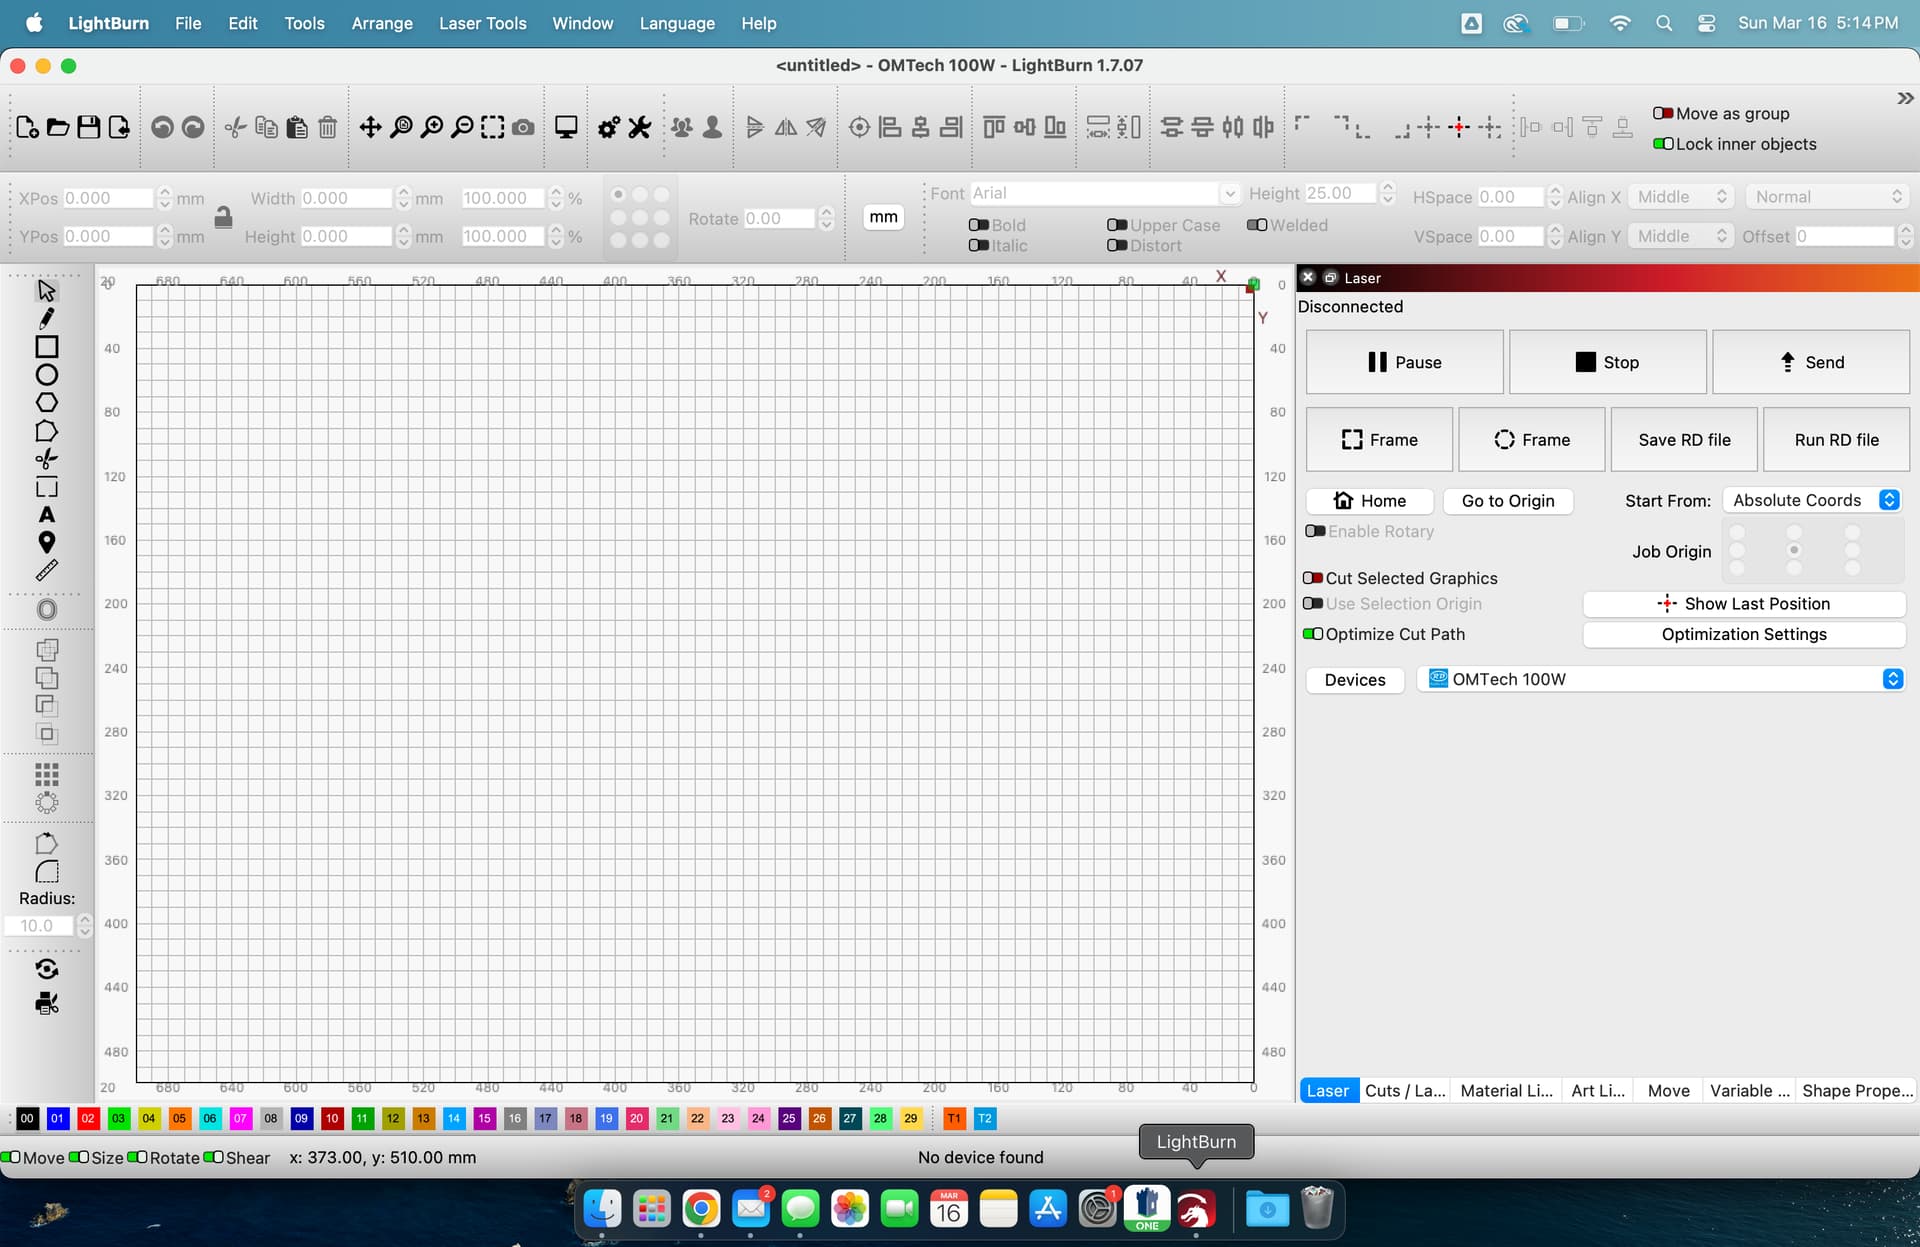1920x1247 pixels.
Task: Click the Print icon in left toolbar
Action: pyautogui.click(x=46, y=1002)
